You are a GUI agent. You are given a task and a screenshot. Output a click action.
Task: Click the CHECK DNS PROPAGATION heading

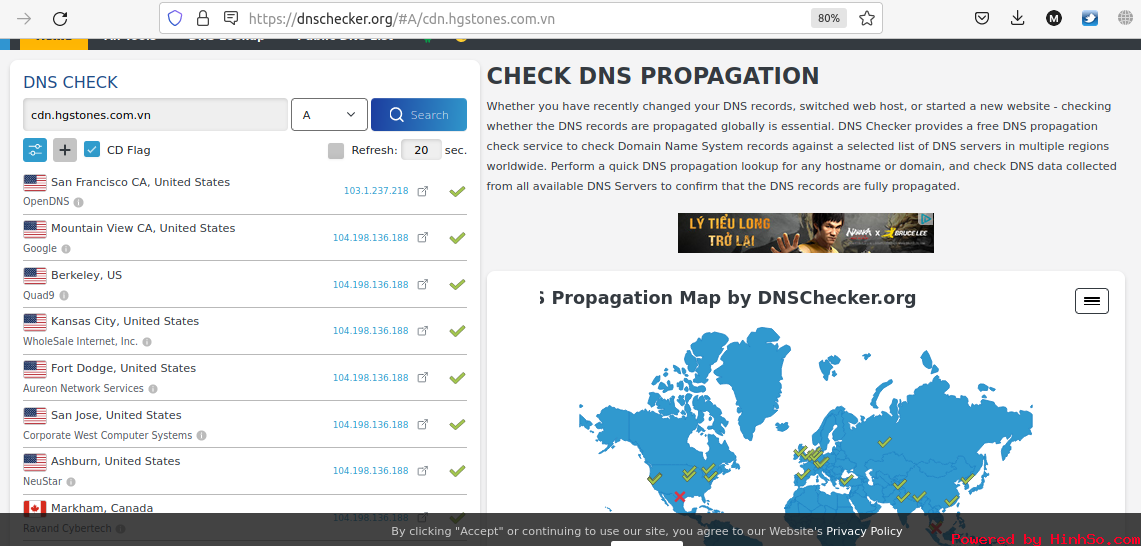[x=653, y=76]
